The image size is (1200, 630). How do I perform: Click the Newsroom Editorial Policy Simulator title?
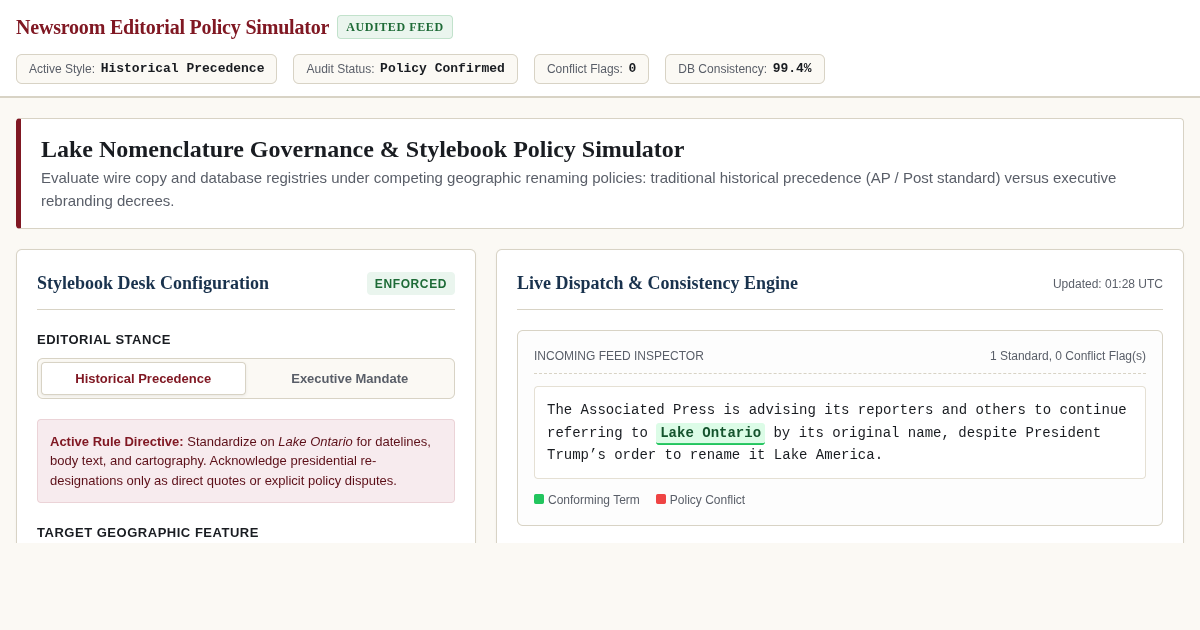(x=172, y=27)
